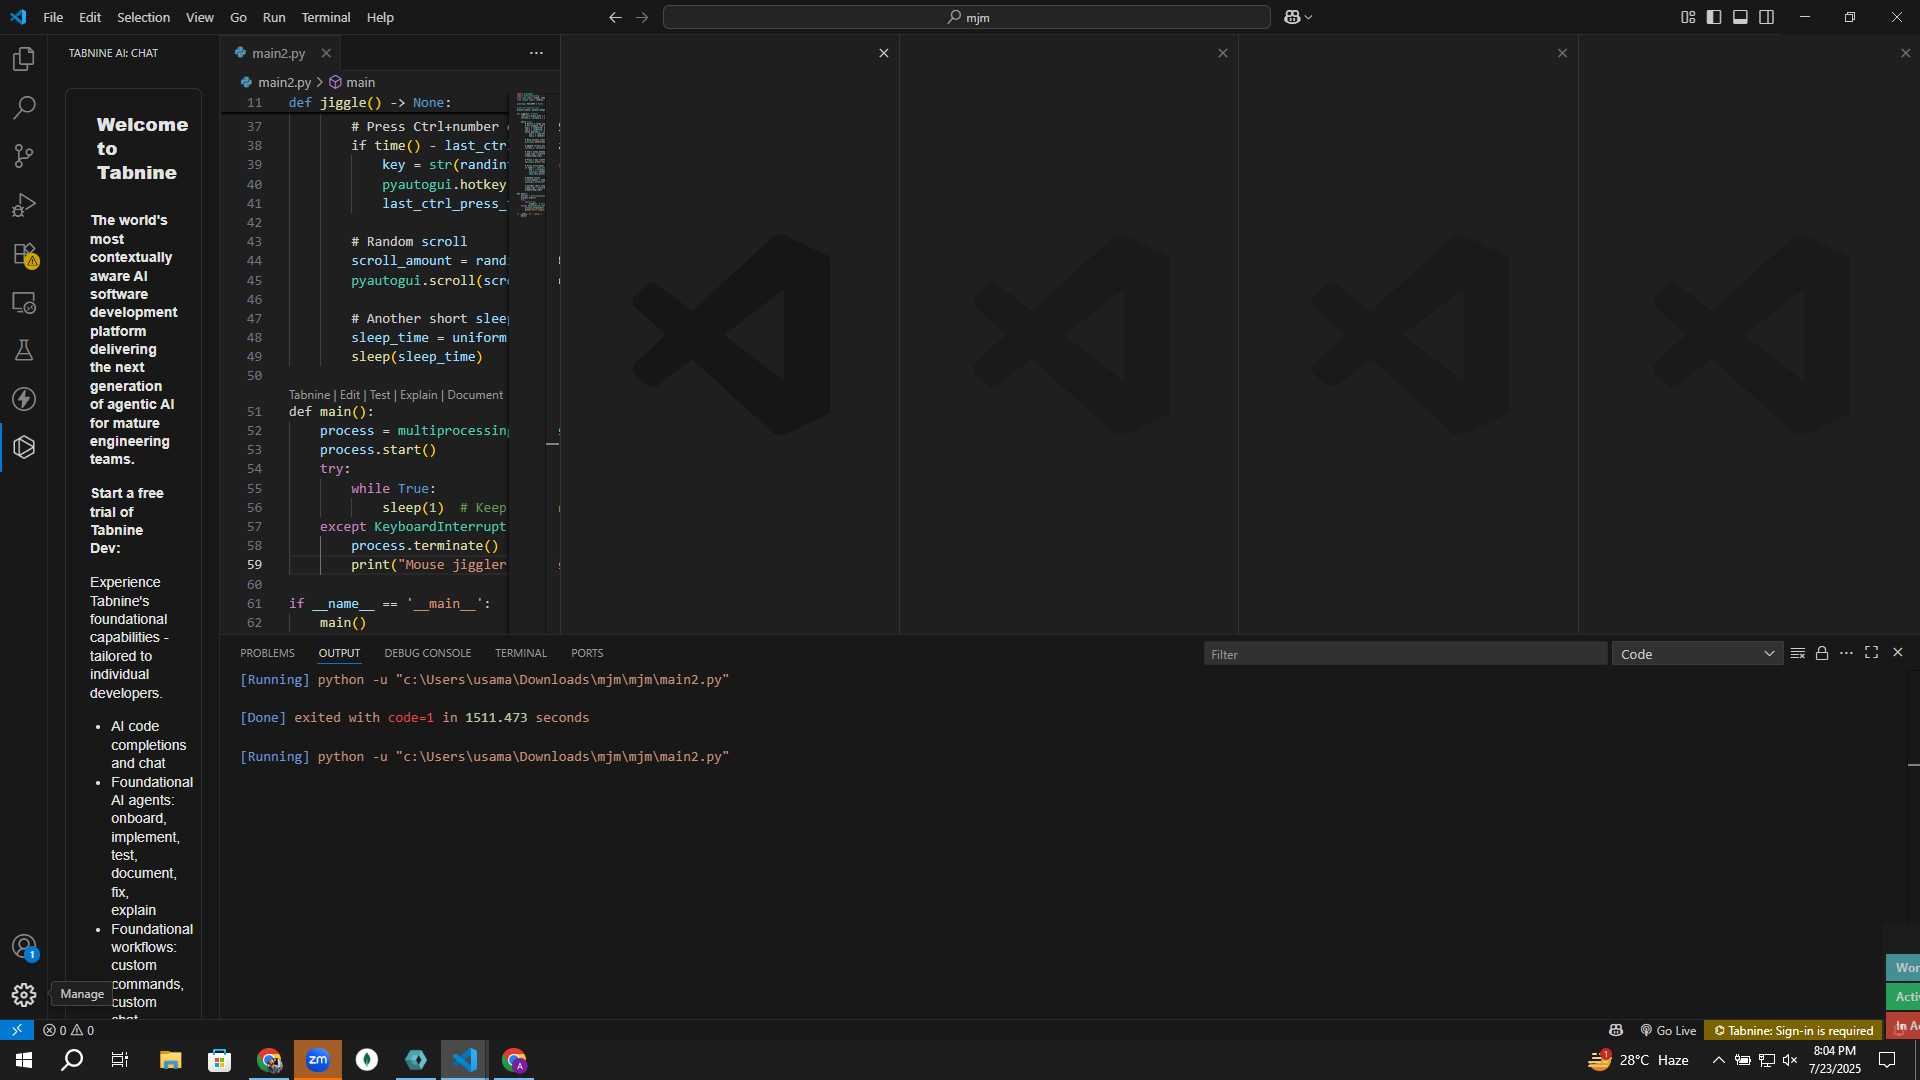Switch to the Debug Console tab
This screenshot has height=1080, width=1920.
(x=427, y=653)
